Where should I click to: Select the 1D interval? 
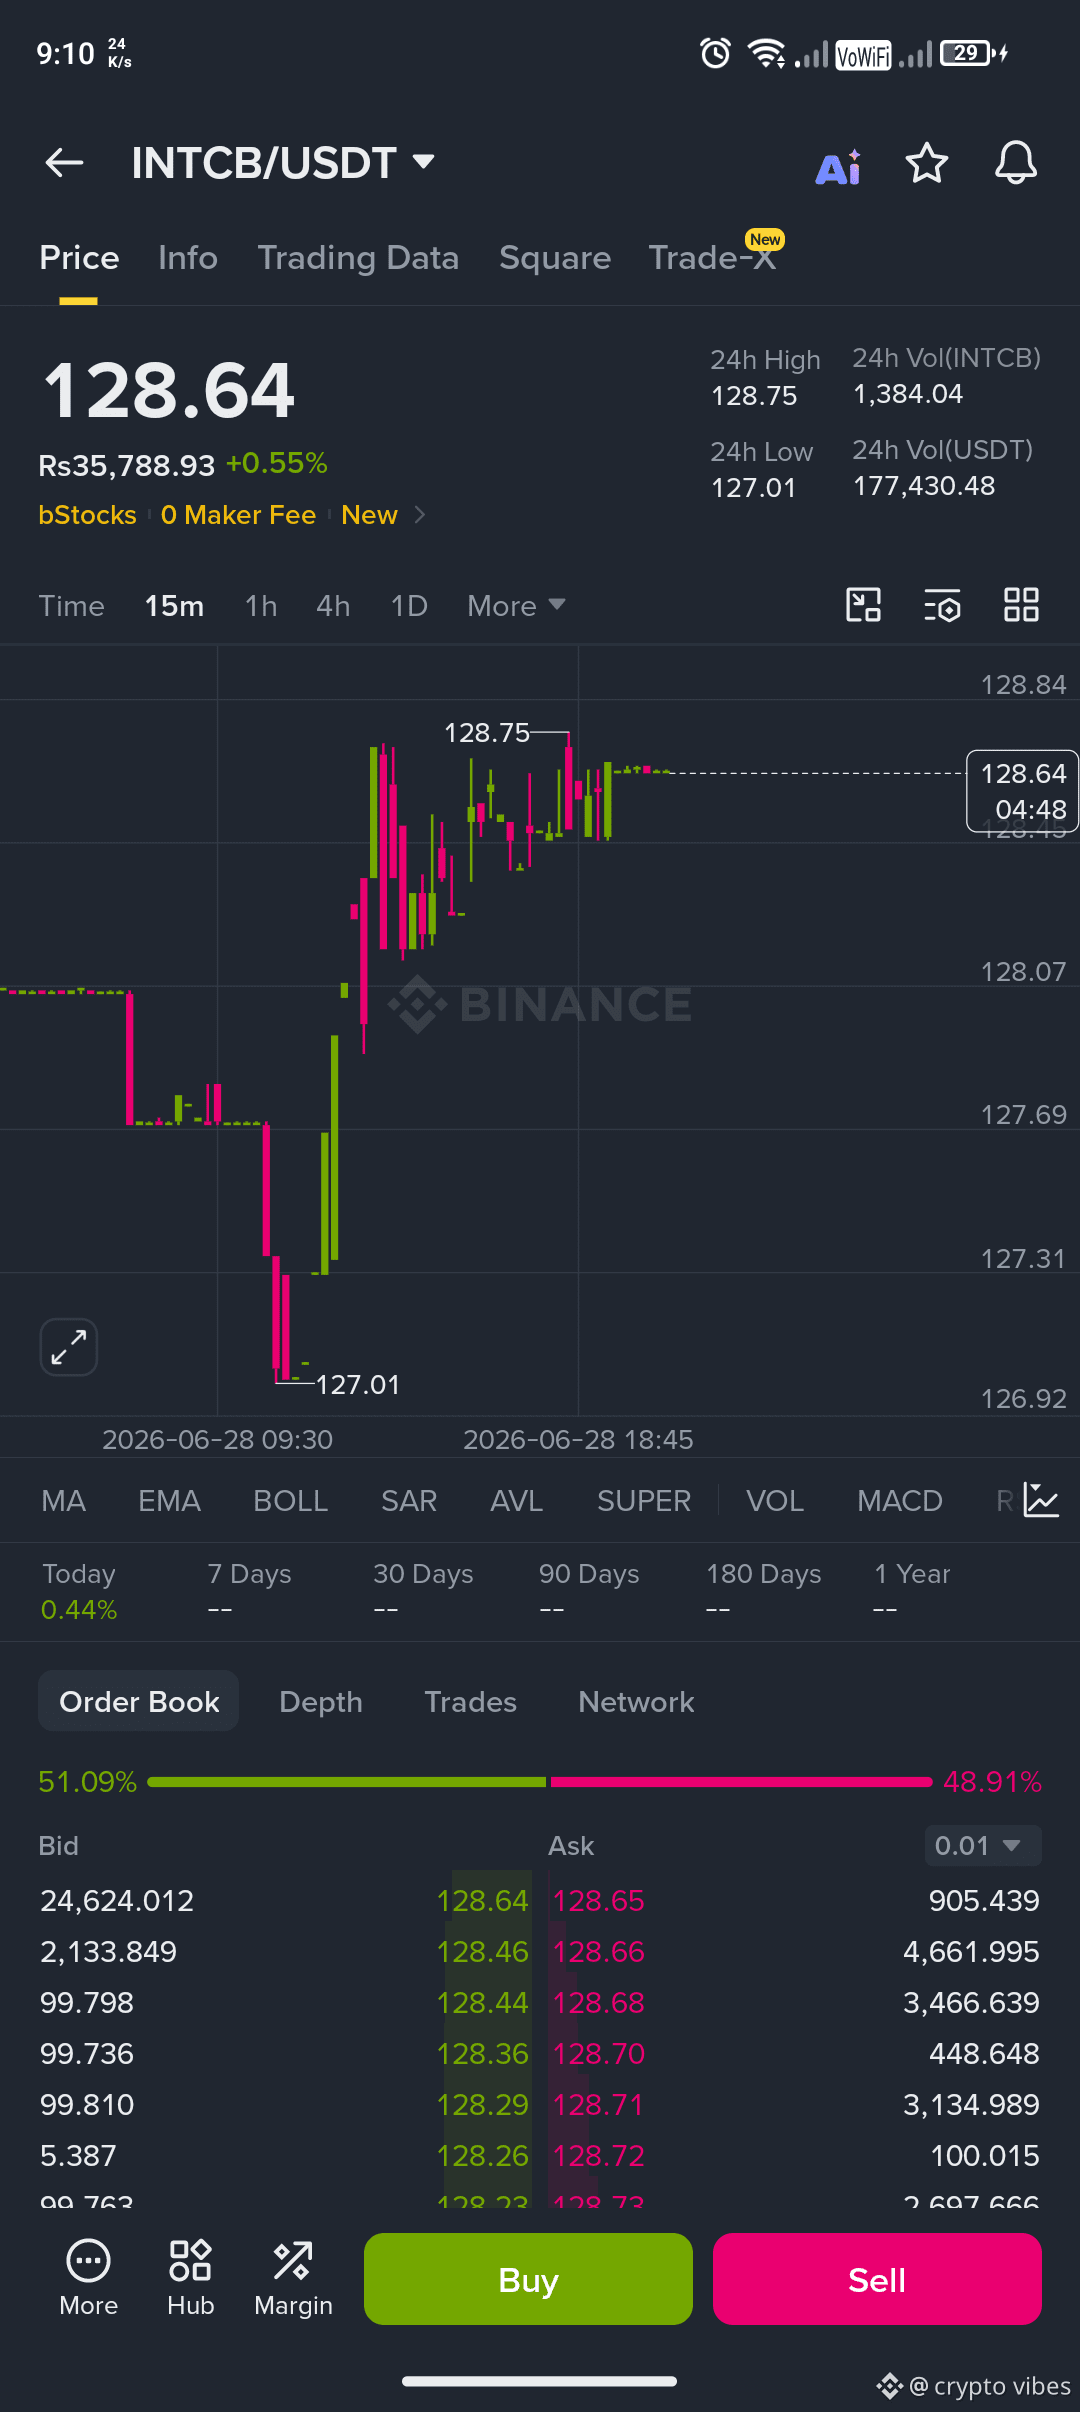409,606
